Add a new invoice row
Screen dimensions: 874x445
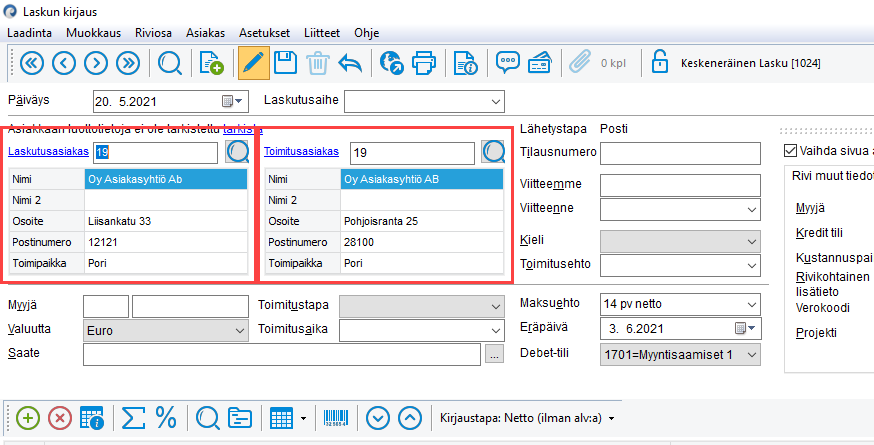pos(28,418)
